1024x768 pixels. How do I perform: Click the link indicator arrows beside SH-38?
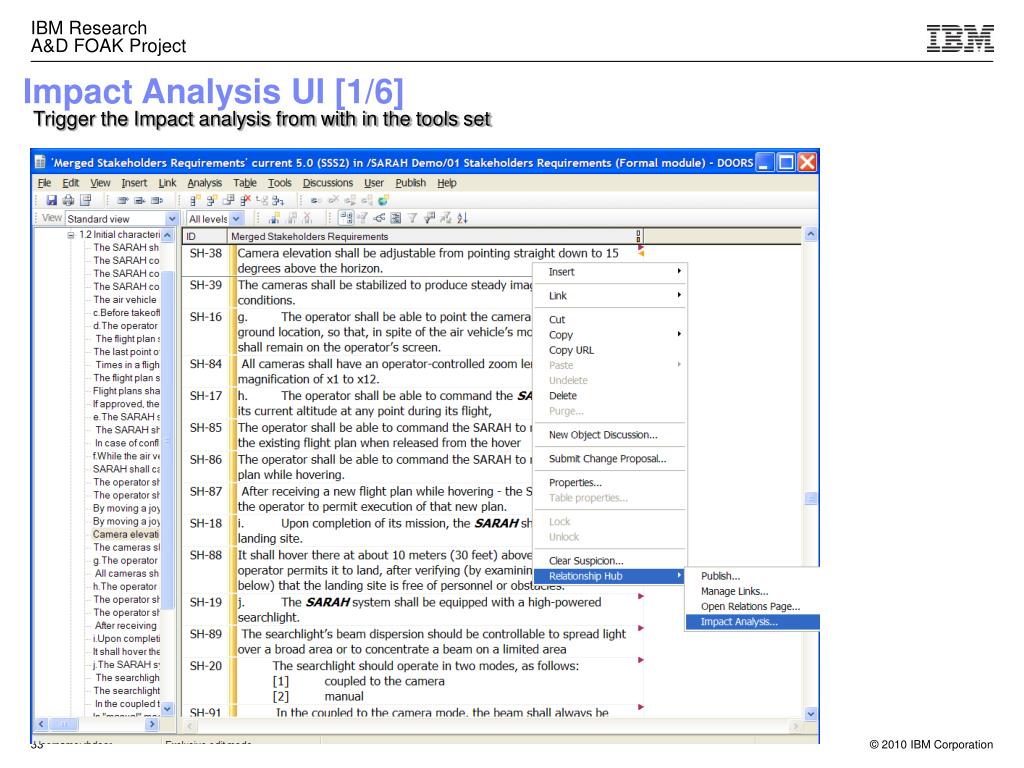[641, 250]
